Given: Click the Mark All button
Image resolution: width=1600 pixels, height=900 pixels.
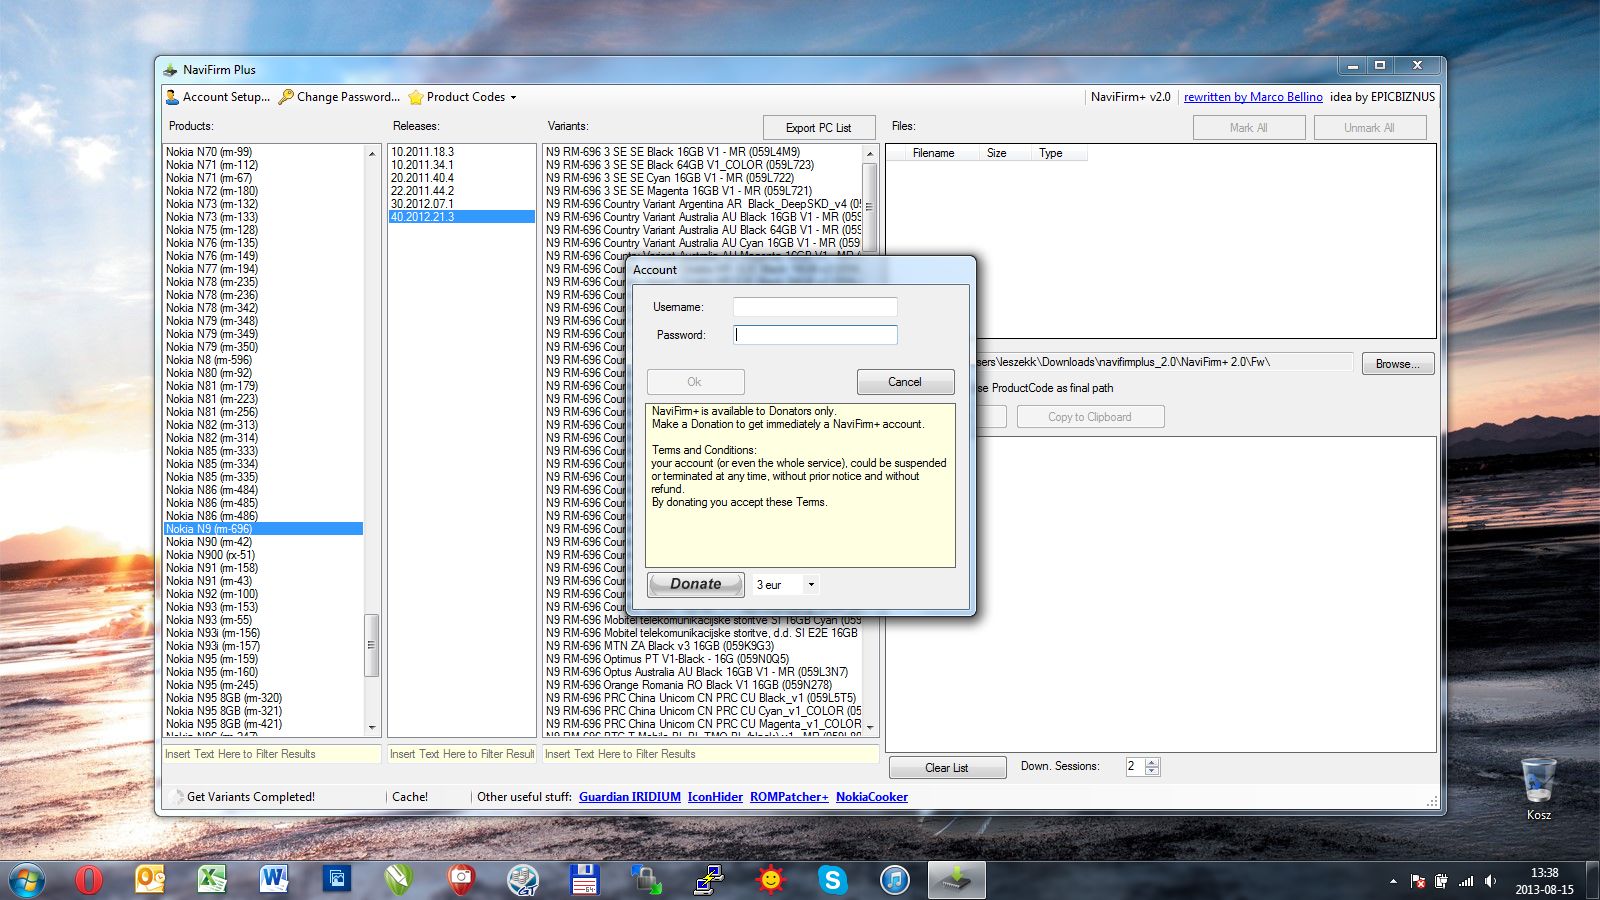Looking at the screenshot, I should point(1248,128).
